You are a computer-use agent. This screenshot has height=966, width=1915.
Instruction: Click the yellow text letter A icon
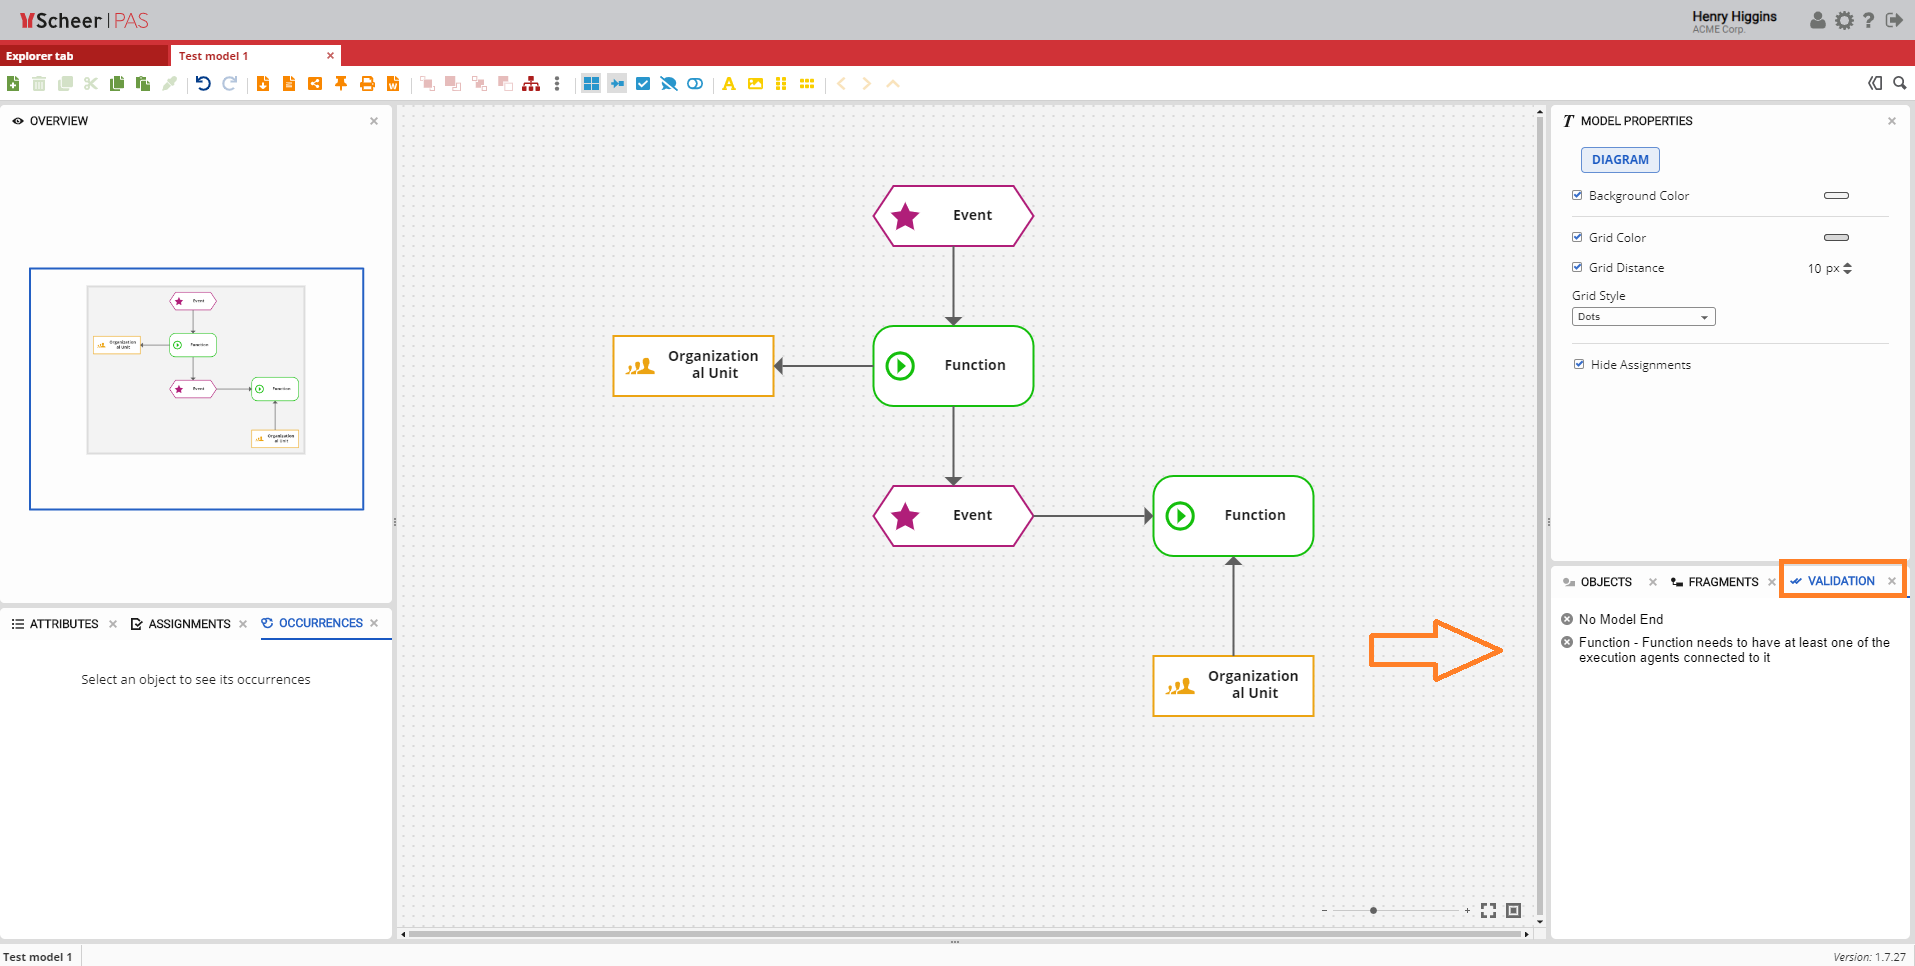point(729,84)
